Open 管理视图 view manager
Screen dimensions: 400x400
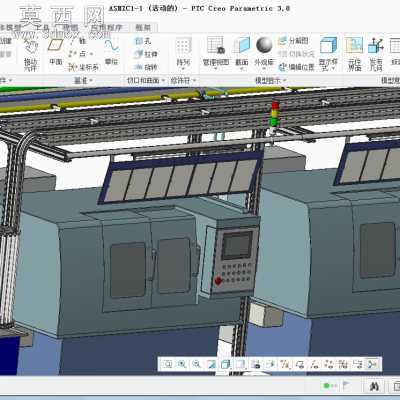pyautogui.click(x=216, y=51)
